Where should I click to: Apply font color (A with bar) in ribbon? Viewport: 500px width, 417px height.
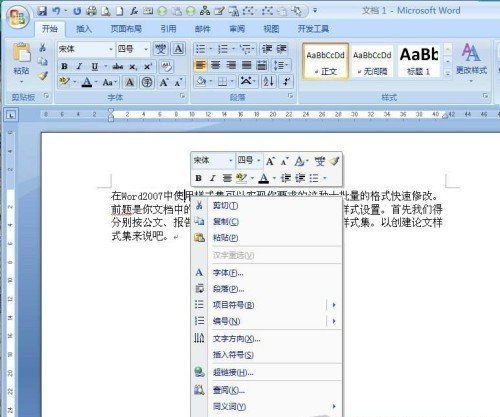pyautogui.click(x=87, y=82)
